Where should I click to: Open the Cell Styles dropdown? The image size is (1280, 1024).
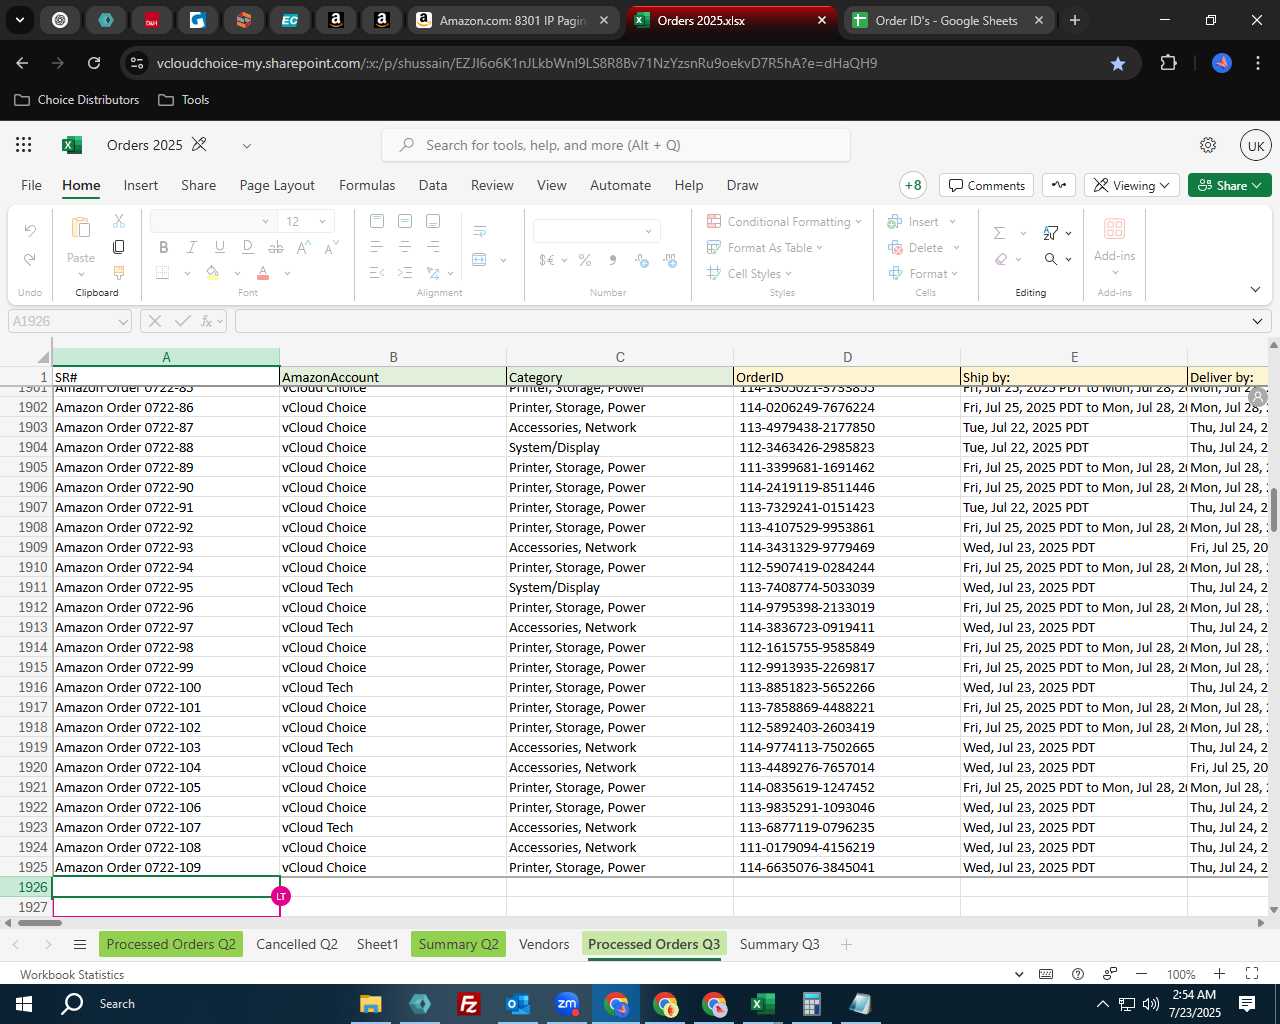(749, 273)
